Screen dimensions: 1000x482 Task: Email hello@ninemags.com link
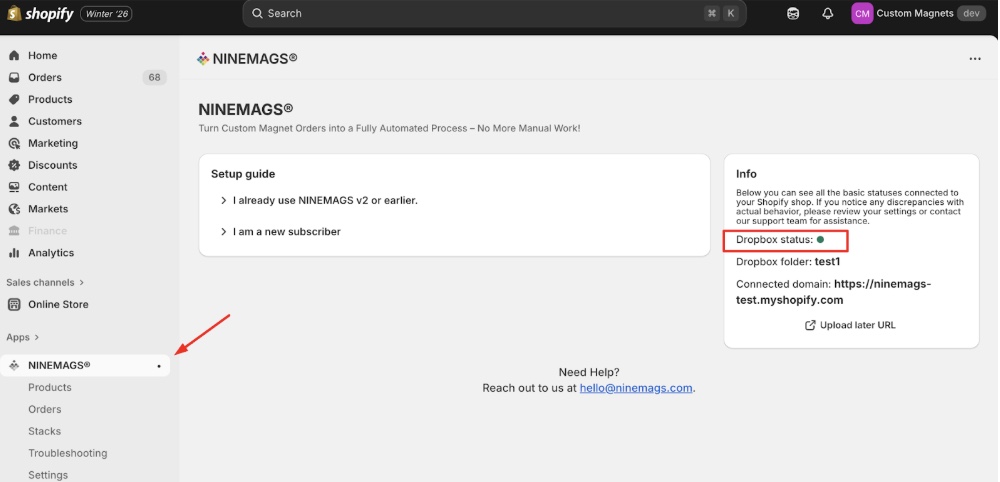point(636,388)
